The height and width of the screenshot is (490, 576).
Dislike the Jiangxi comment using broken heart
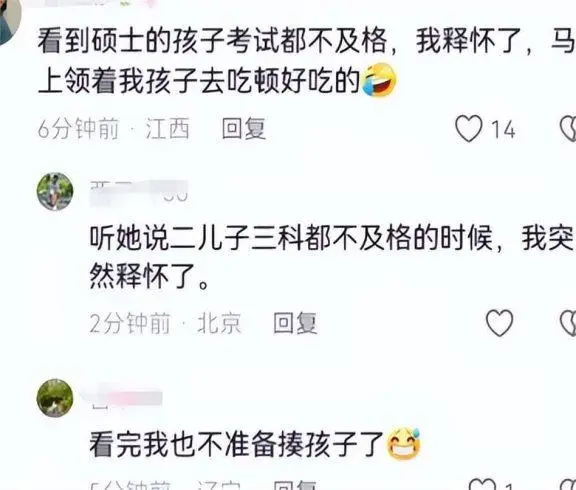click(568, 129)
